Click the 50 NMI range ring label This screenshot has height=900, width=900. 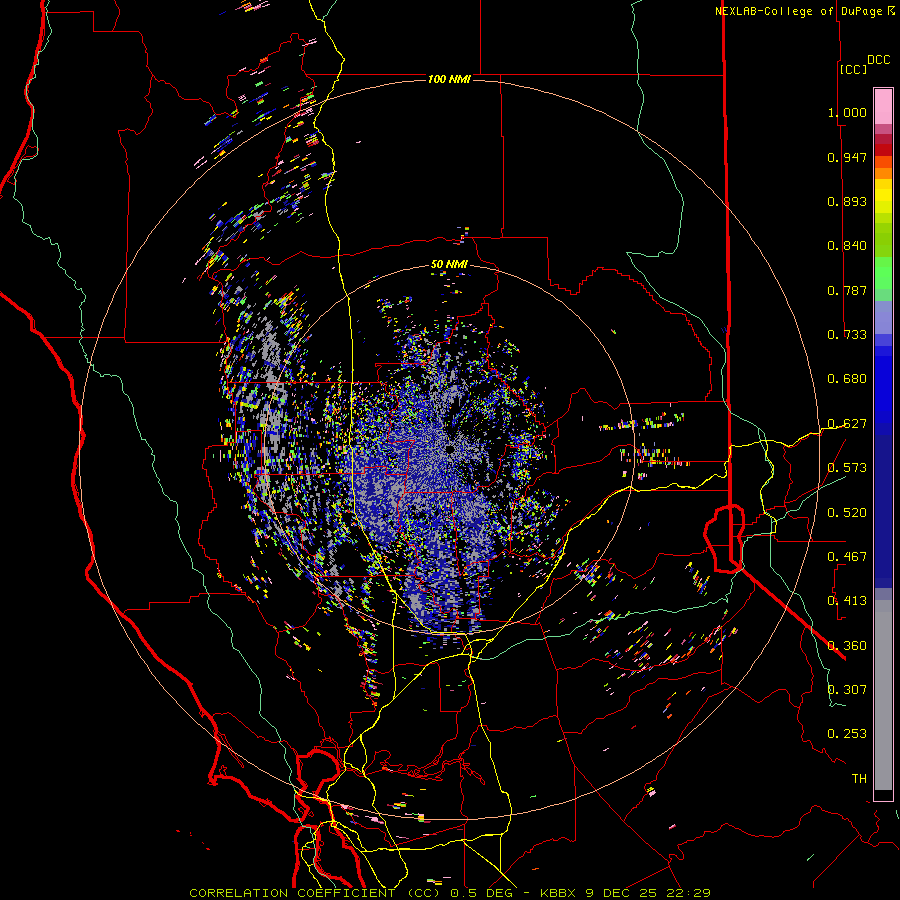[x=449, y=264]
